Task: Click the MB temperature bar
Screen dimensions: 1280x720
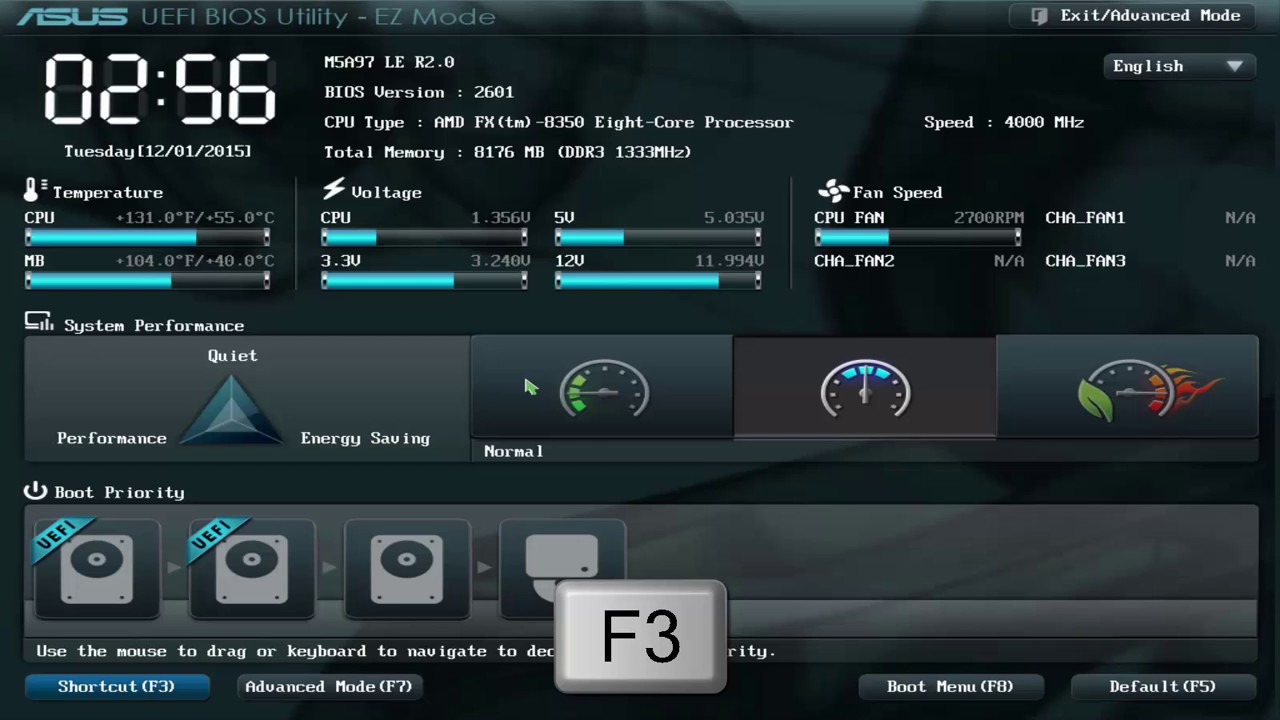Action: pos(147,281)
